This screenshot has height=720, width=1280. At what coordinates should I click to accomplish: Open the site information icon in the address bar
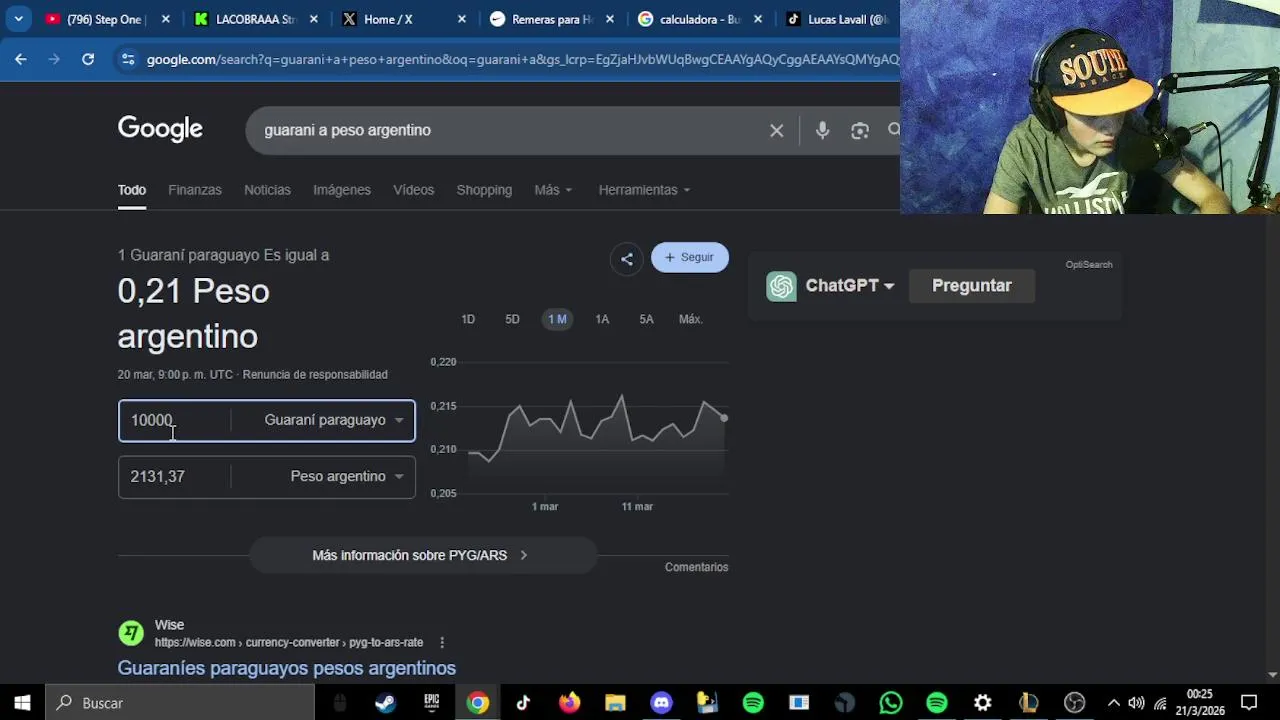click(127, 60)
